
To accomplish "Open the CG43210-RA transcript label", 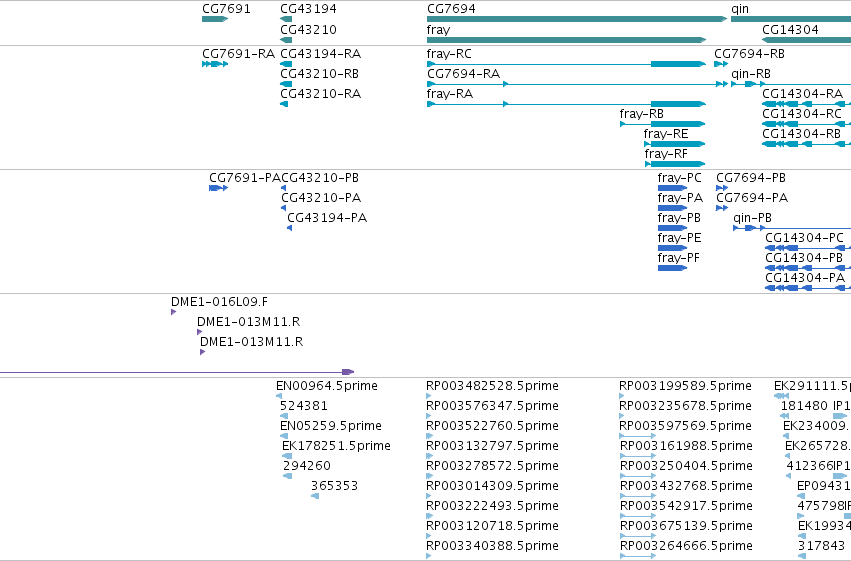I will click(x=321, y=94).
